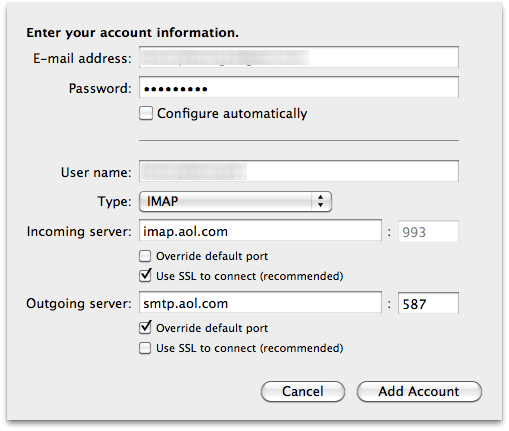Screen dimensions: 509x431
Task: Check Override default port under Incoming server
Action: click(x=145, y=256)
